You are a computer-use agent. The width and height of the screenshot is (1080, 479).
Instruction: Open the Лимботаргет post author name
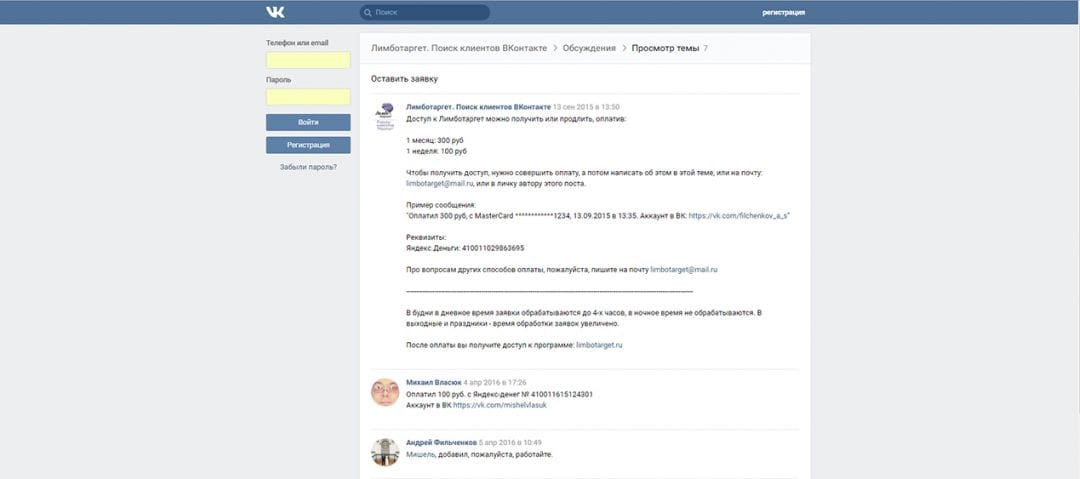point(478,107)
